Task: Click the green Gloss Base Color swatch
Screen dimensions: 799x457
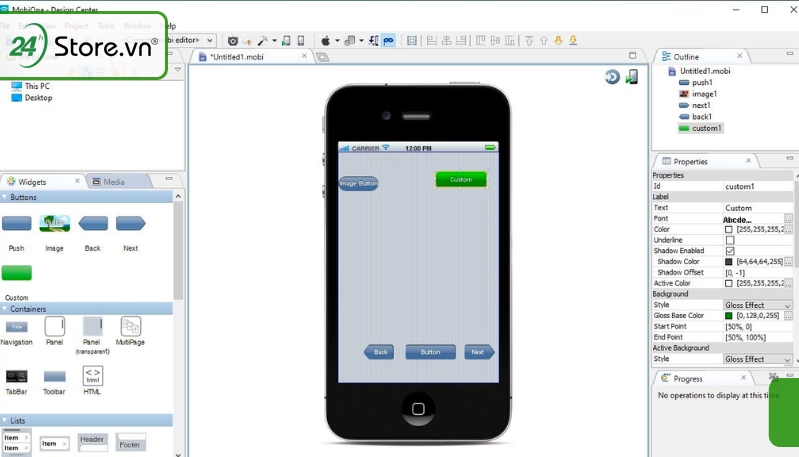Action: point(729,316)
